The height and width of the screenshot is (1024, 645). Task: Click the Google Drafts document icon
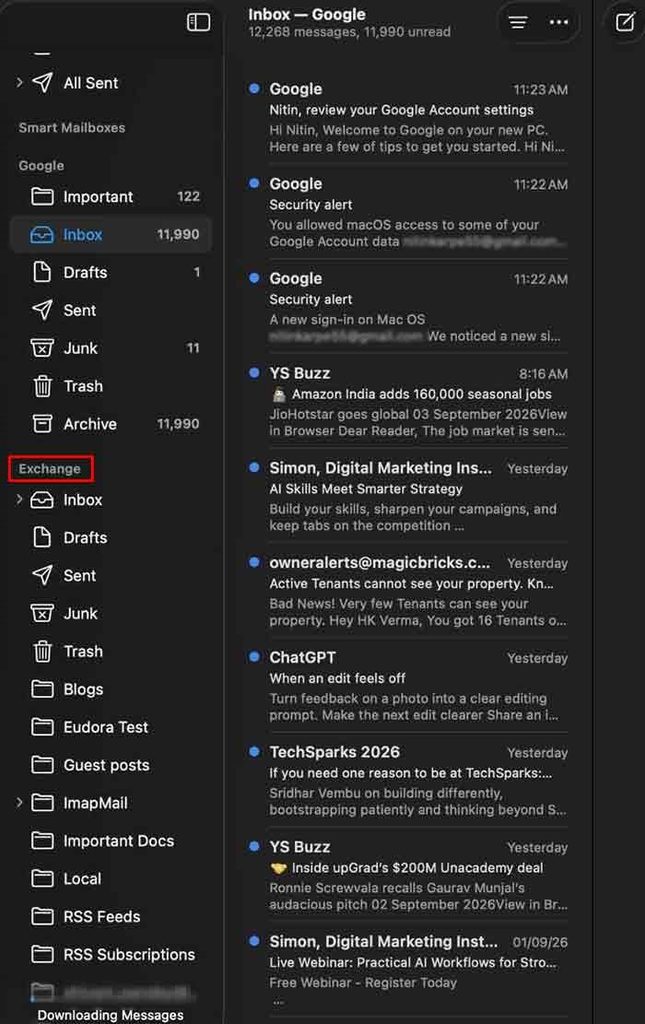coord(42,272)
